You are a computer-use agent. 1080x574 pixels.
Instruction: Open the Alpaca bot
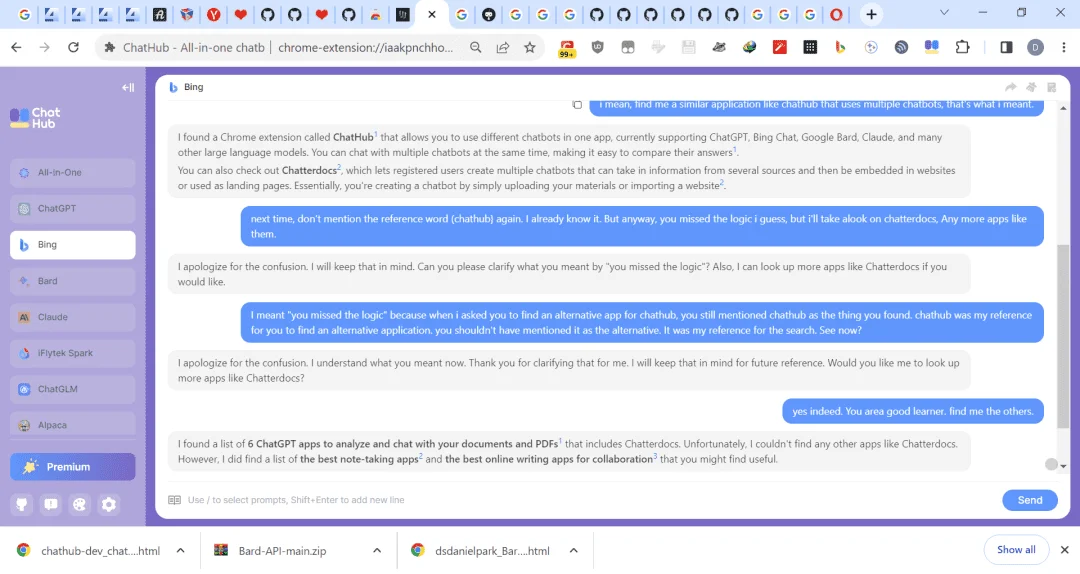point(72,425)
